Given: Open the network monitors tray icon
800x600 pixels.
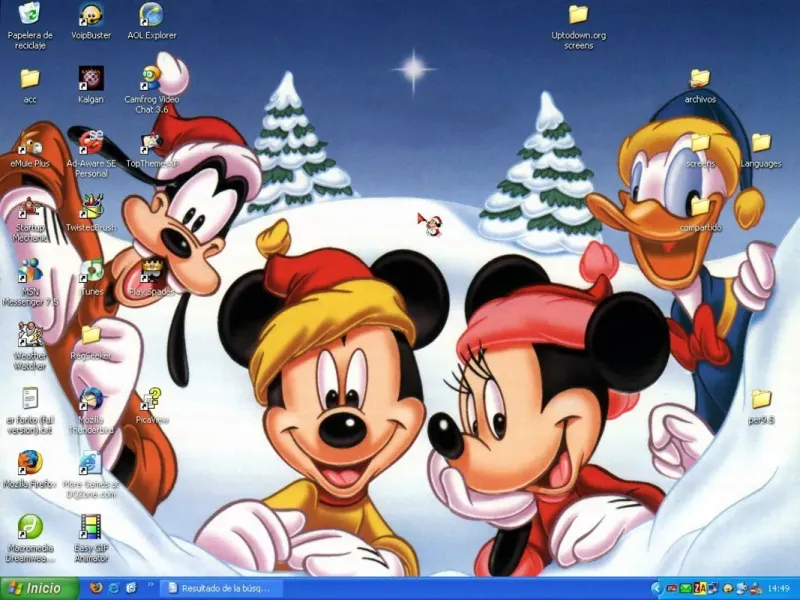Looking at the screenshot, I should coord(713,589).
